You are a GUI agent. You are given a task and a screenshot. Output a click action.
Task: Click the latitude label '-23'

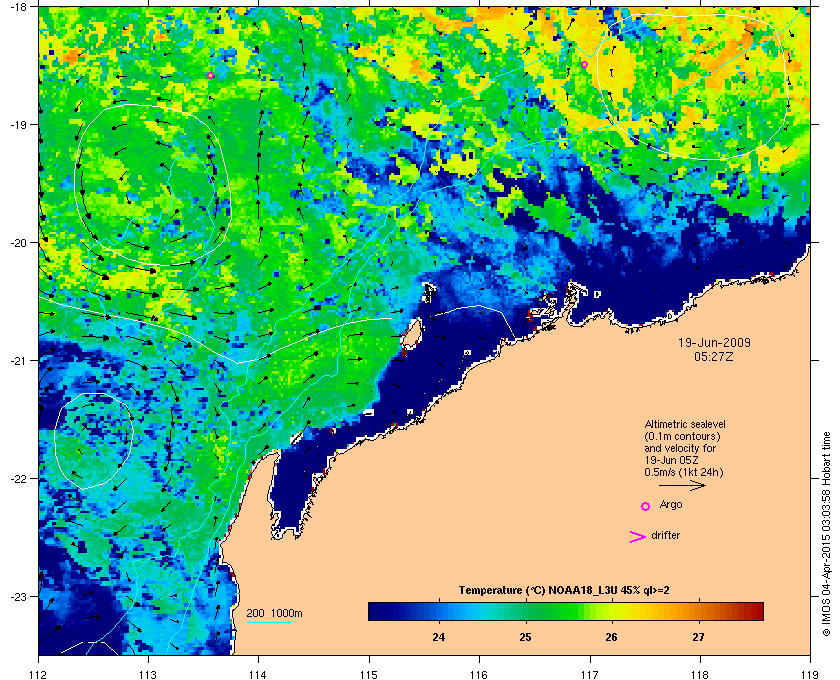click(x=19, y=596)
